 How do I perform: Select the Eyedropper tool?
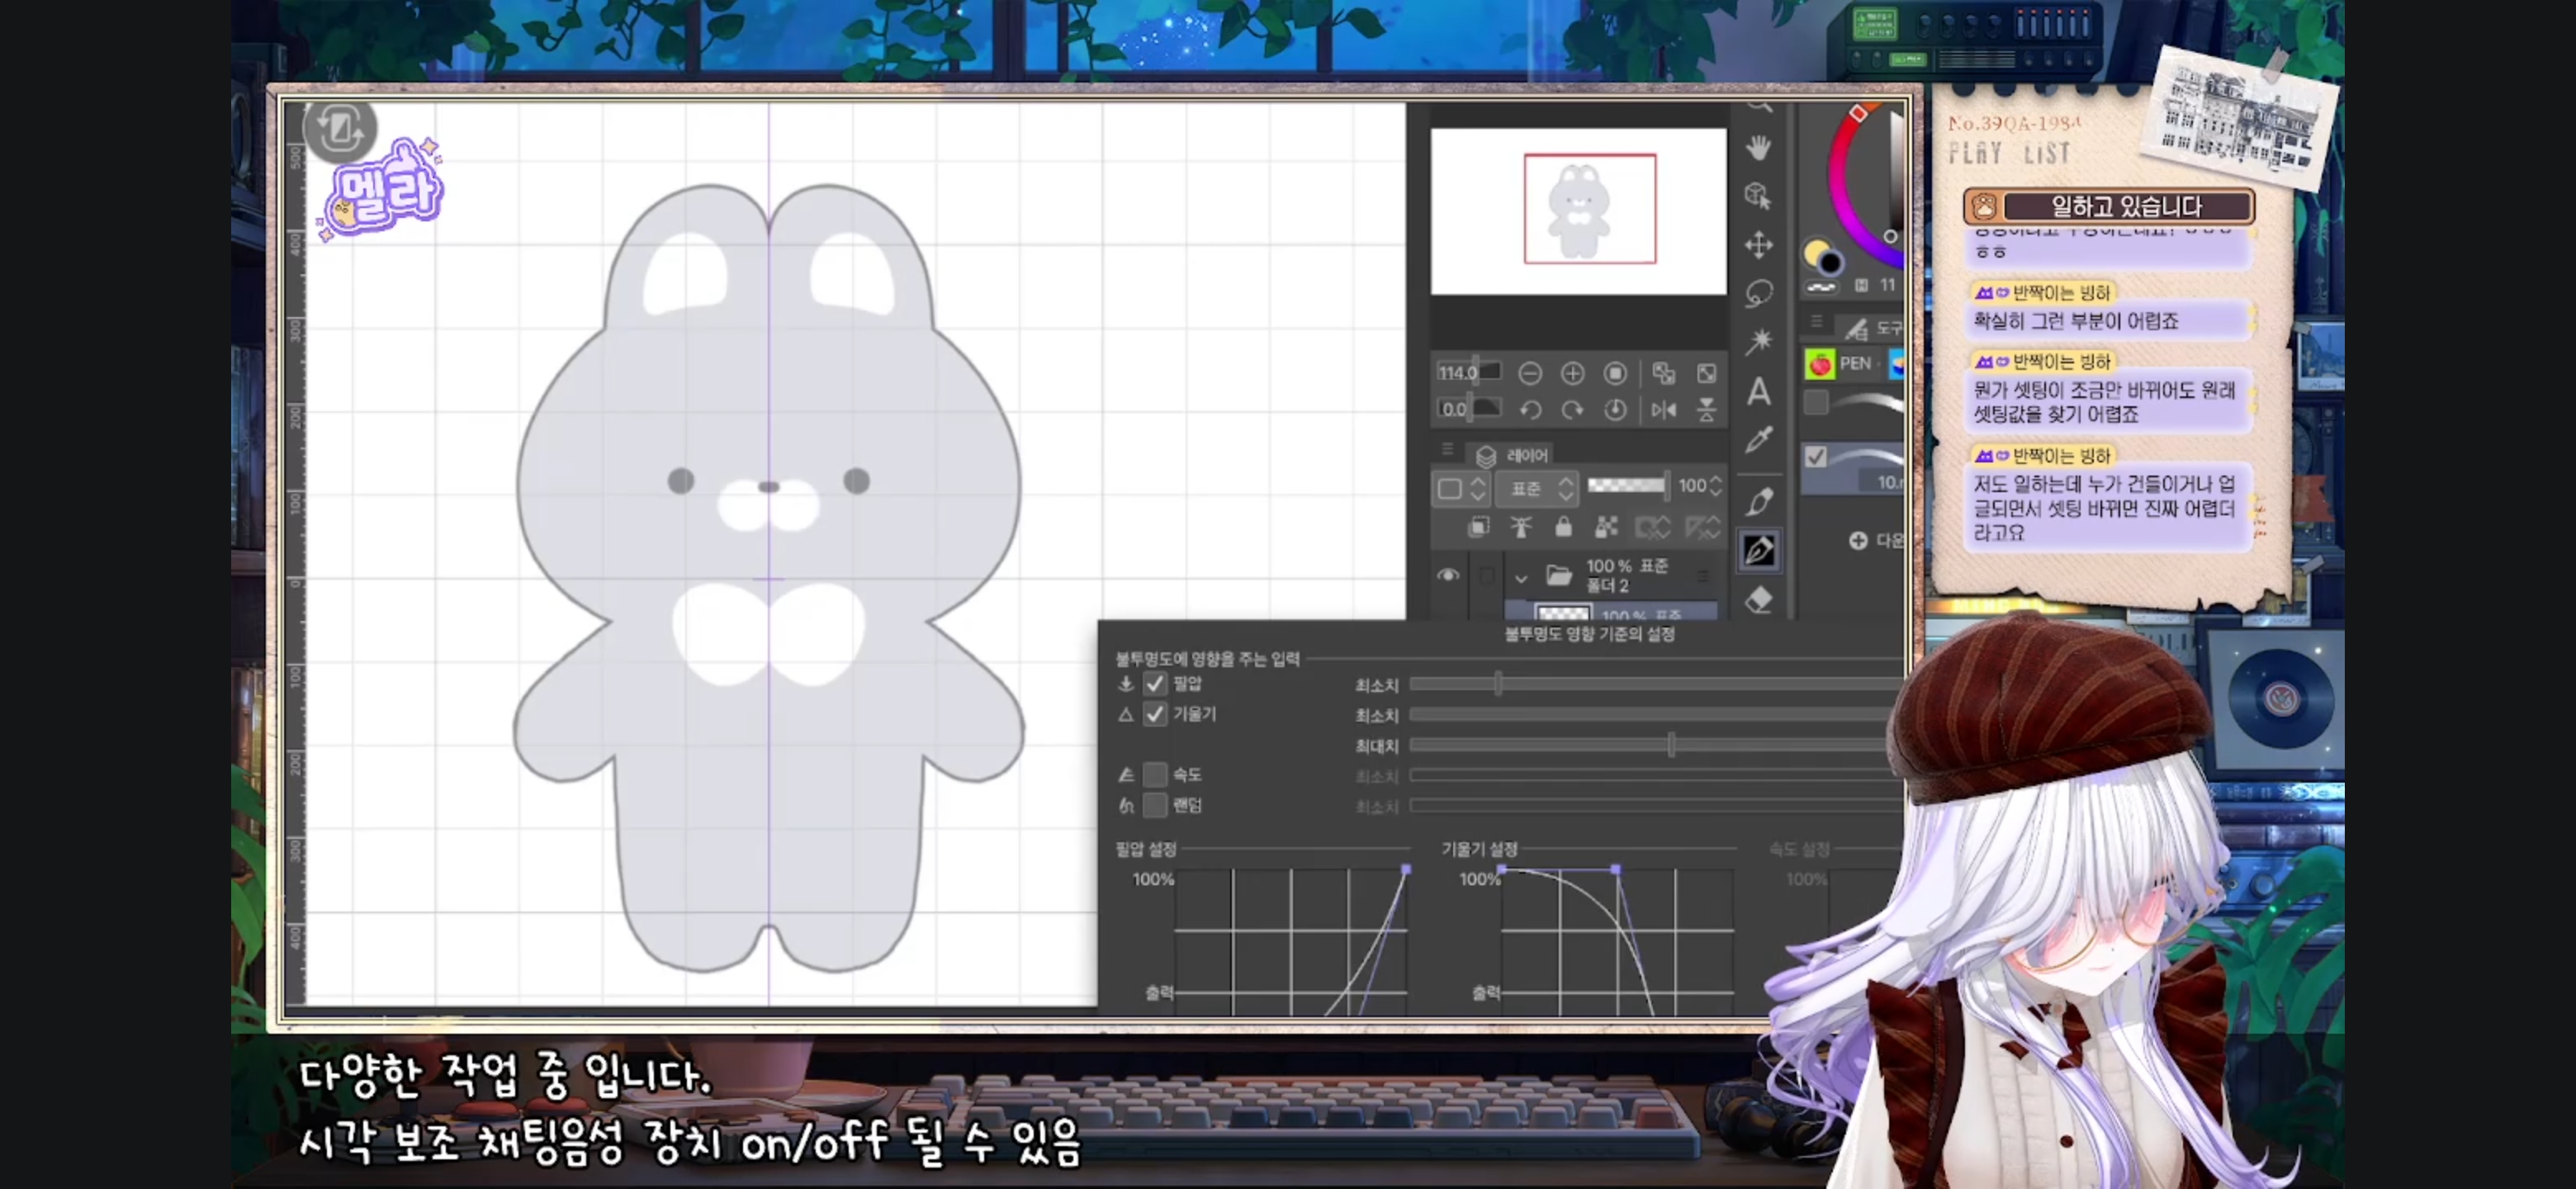click(x=1758, y=439)
